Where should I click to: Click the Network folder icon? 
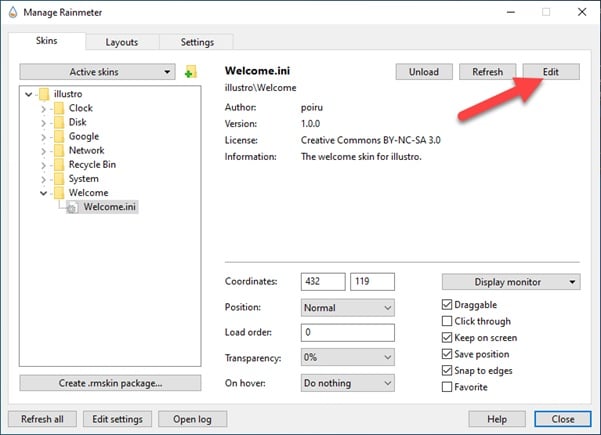point(59,150)
